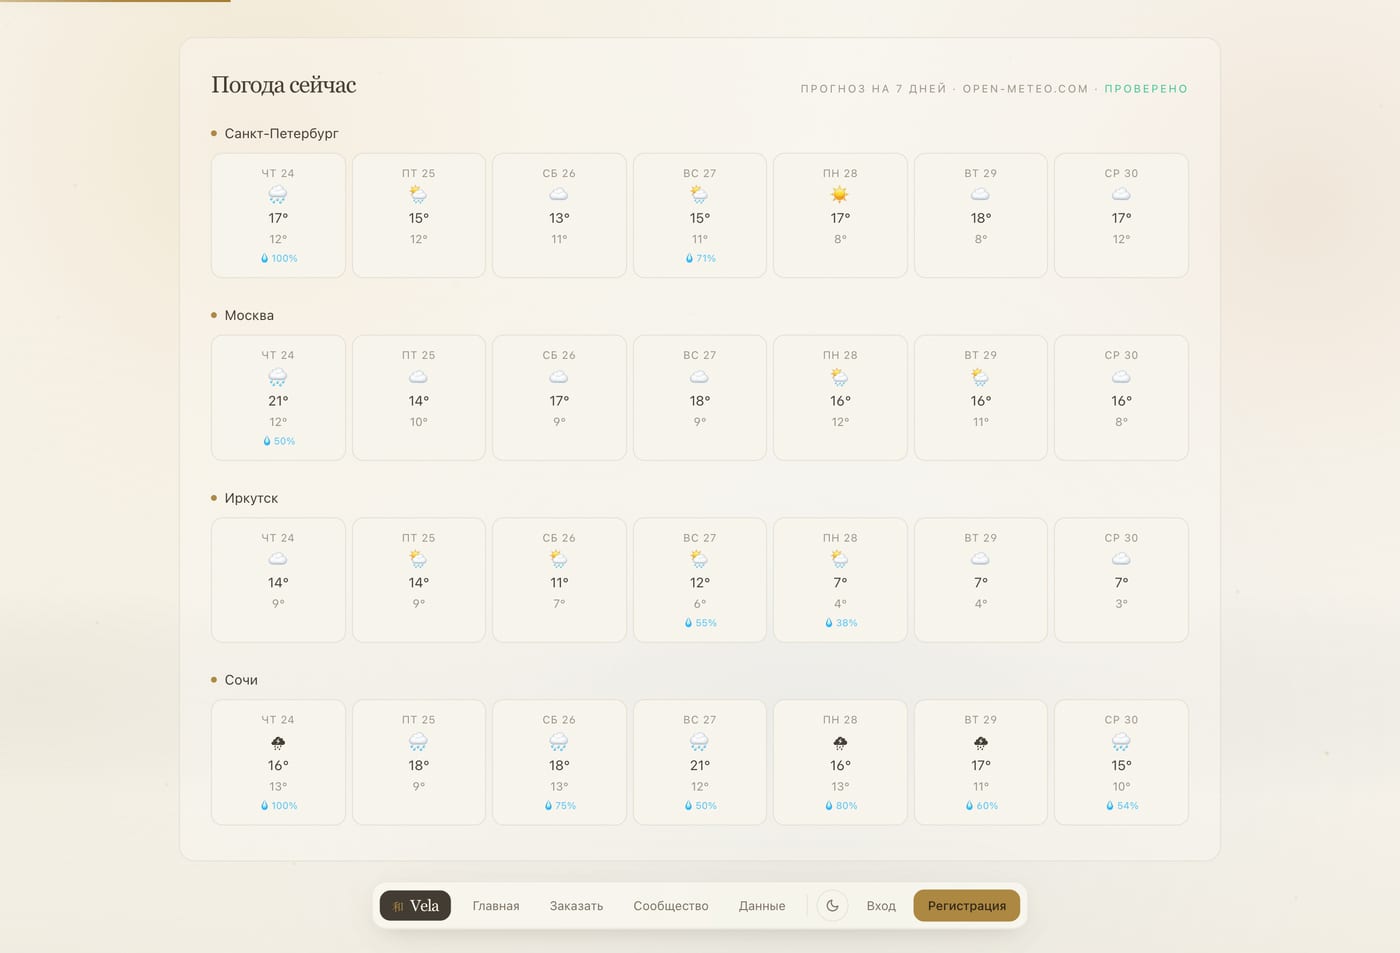Click the cloud icon for Санкт-Петербург ВТ 29

coord(981,195)
